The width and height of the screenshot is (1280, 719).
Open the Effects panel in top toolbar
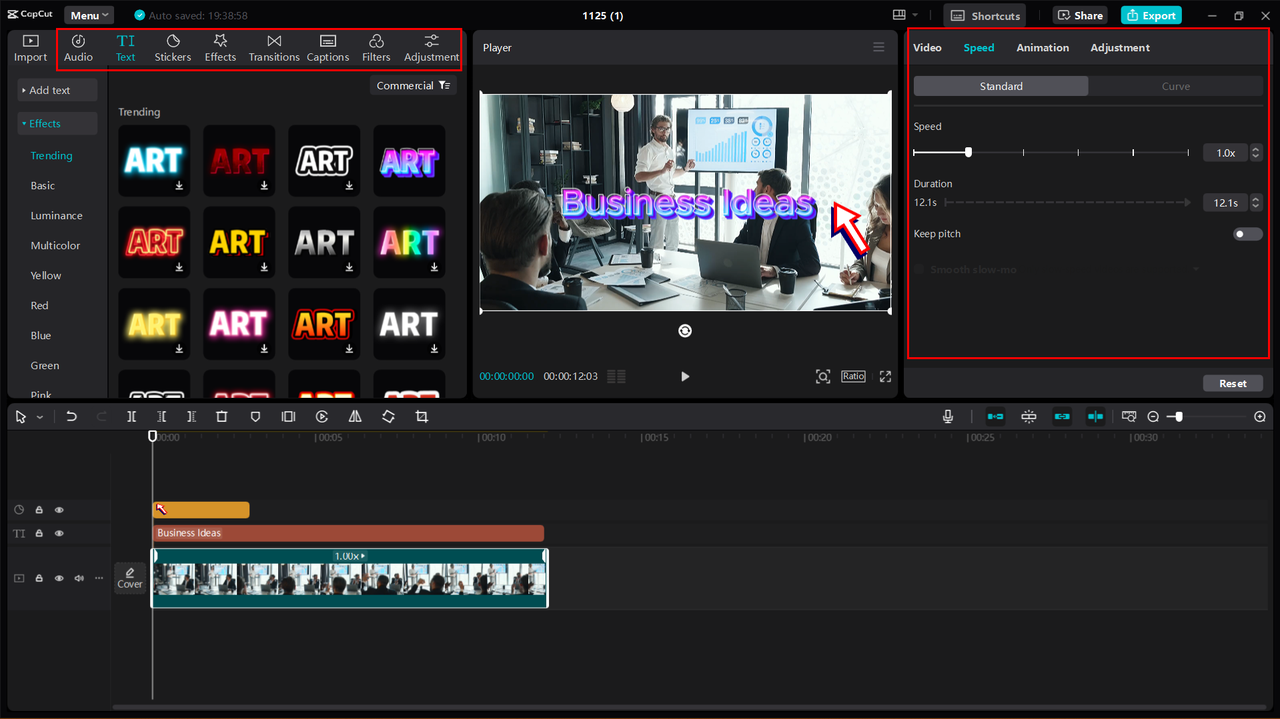pos(220,48)
